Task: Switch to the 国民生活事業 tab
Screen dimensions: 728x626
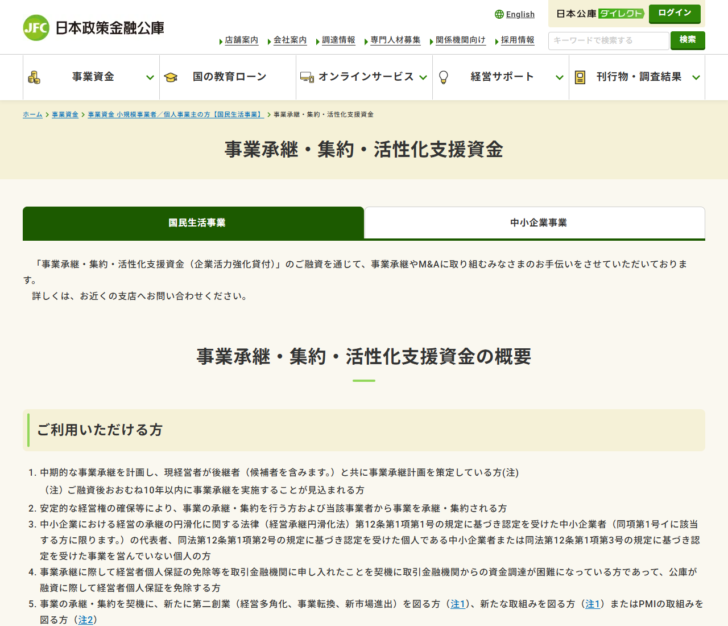Action: (x=193, y=223)
